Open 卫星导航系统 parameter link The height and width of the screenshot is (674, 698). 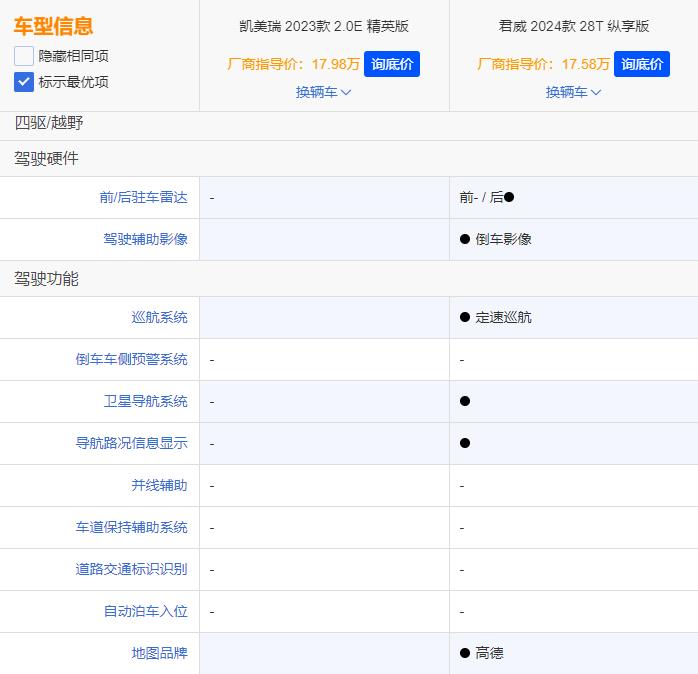point(146,401)
